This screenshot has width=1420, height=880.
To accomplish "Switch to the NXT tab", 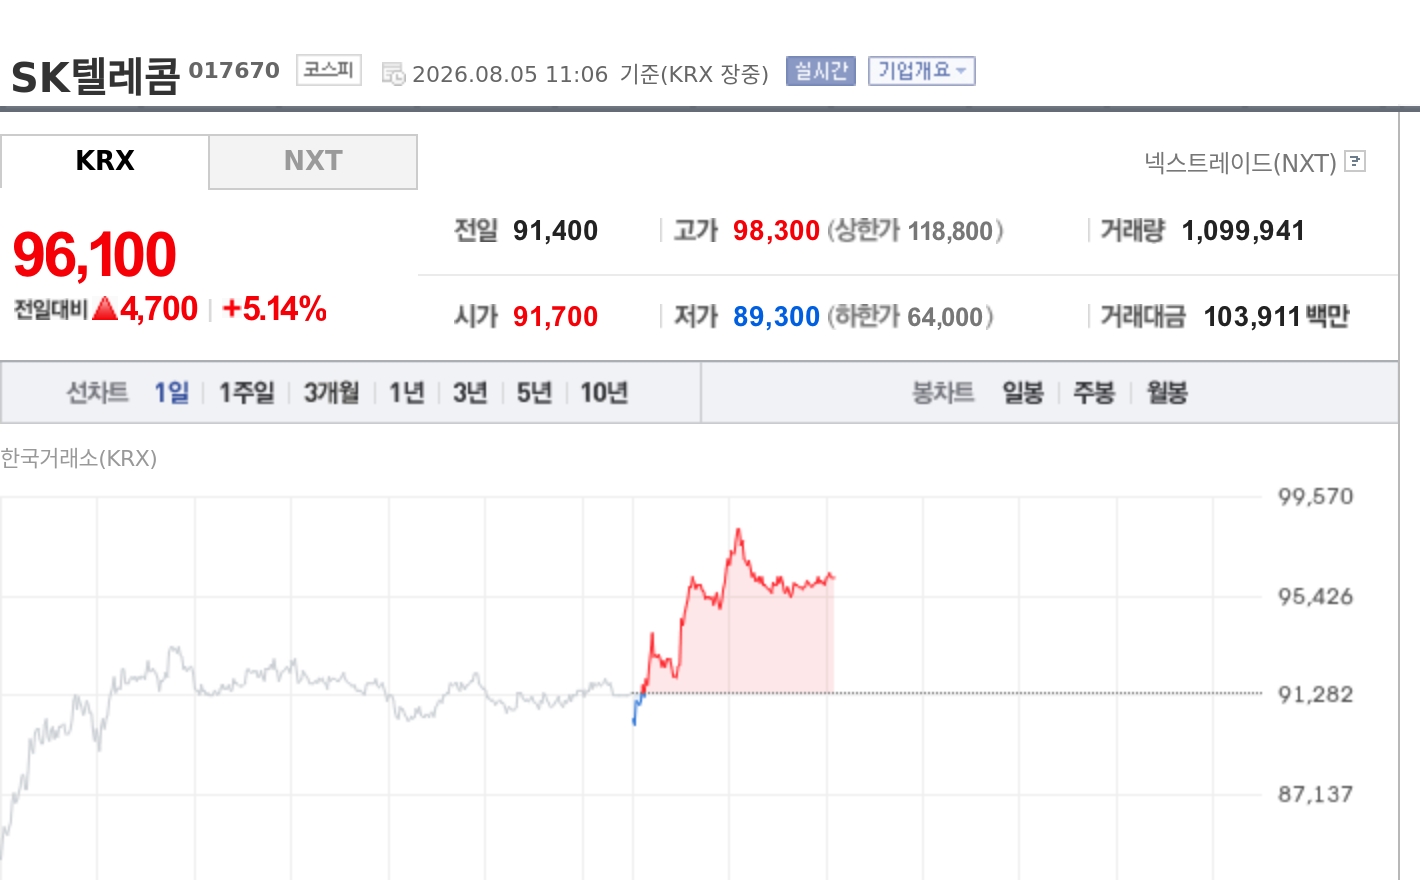I will coord(313,161).
